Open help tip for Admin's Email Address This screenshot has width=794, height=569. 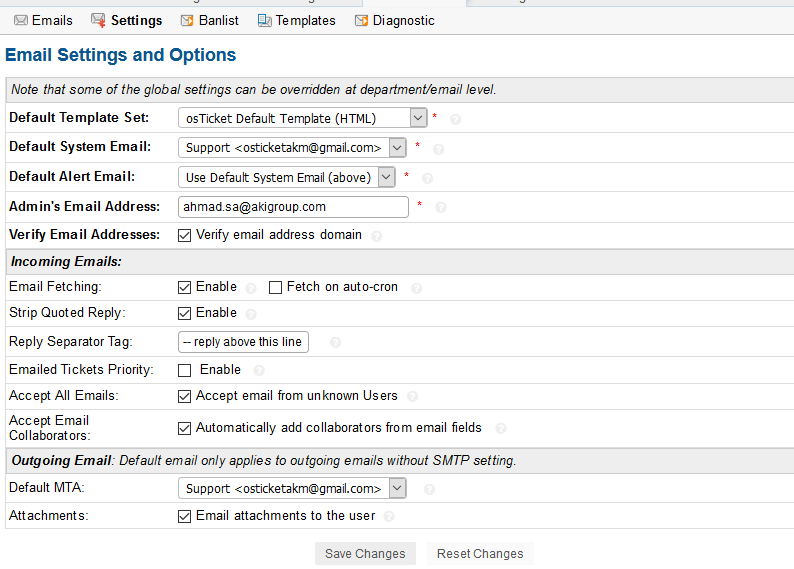(441, 208)
